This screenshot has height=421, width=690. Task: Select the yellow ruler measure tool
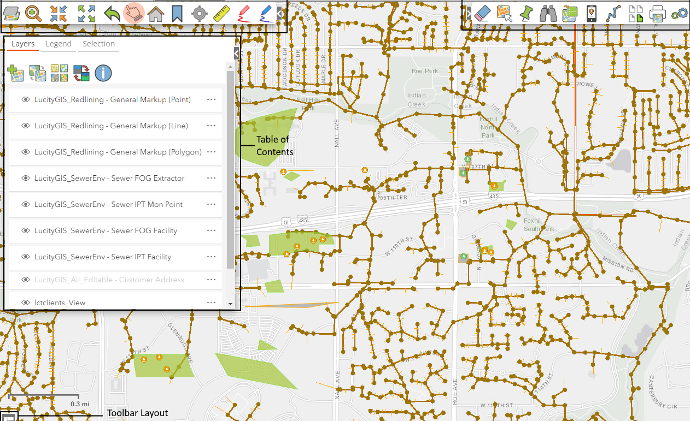pos(222,13)
